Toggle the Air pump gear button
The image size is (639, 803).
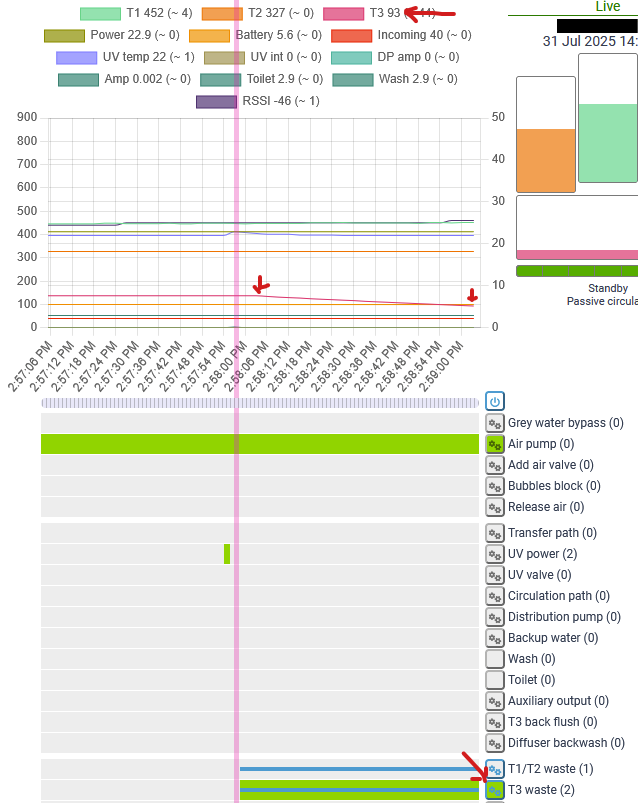495,444
